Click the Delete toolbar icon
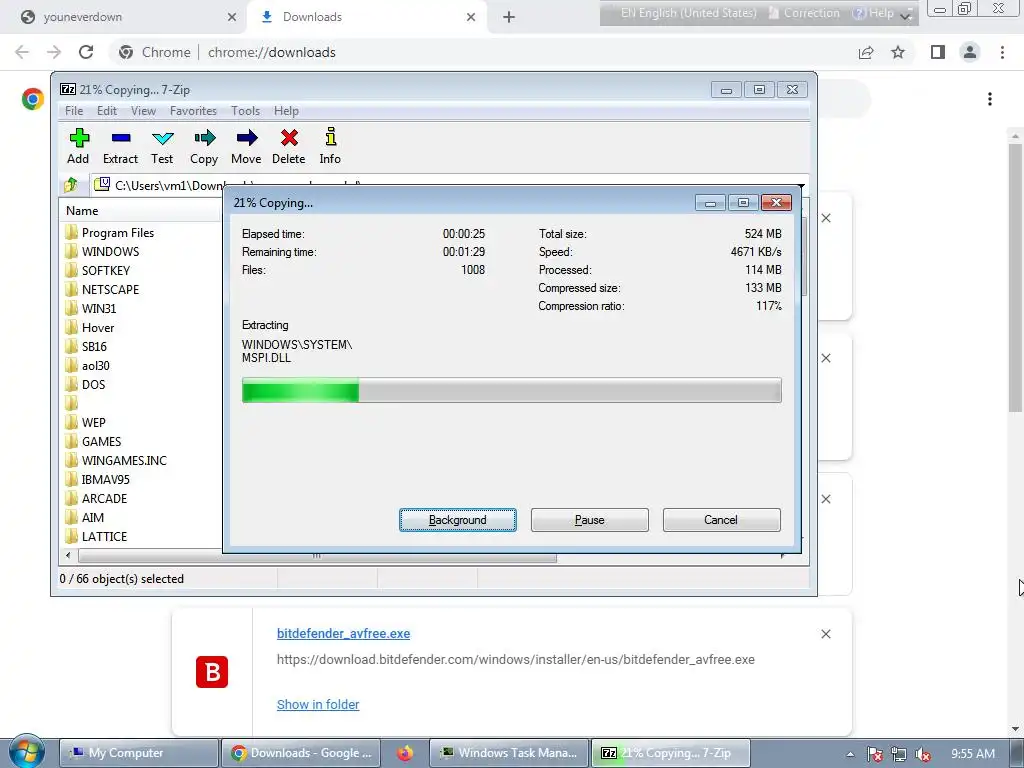Screen dimensions: 1024x768 pos(289,146)
